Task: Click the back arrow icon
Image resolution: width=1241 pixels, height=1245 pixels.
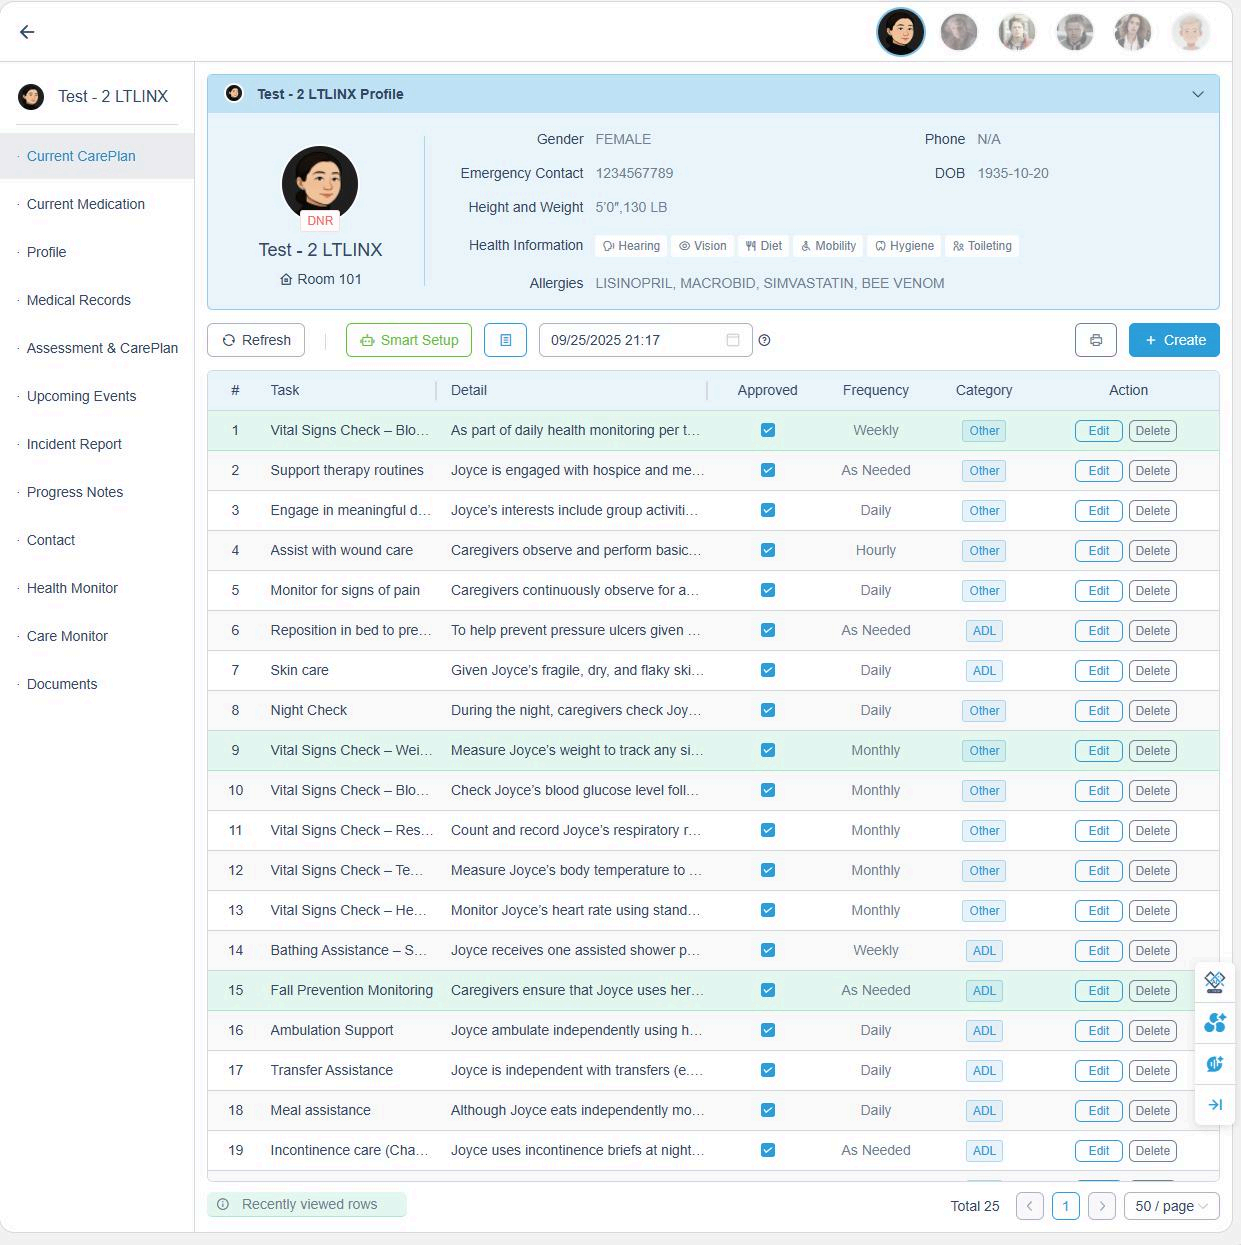Action: (27, 32)
